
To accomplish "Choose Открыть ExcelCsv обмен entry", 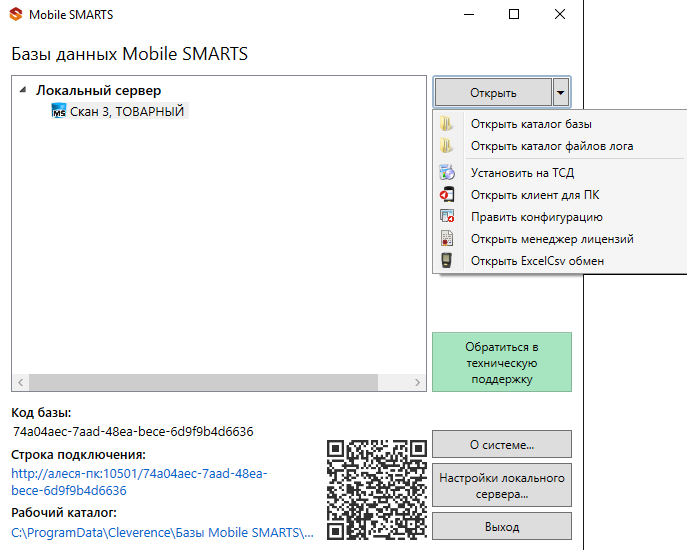I will click(x=560, y=261).
